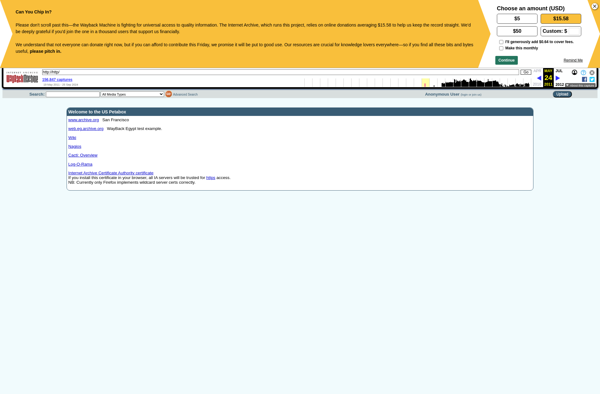Click the https link in the certificate note

210,178
